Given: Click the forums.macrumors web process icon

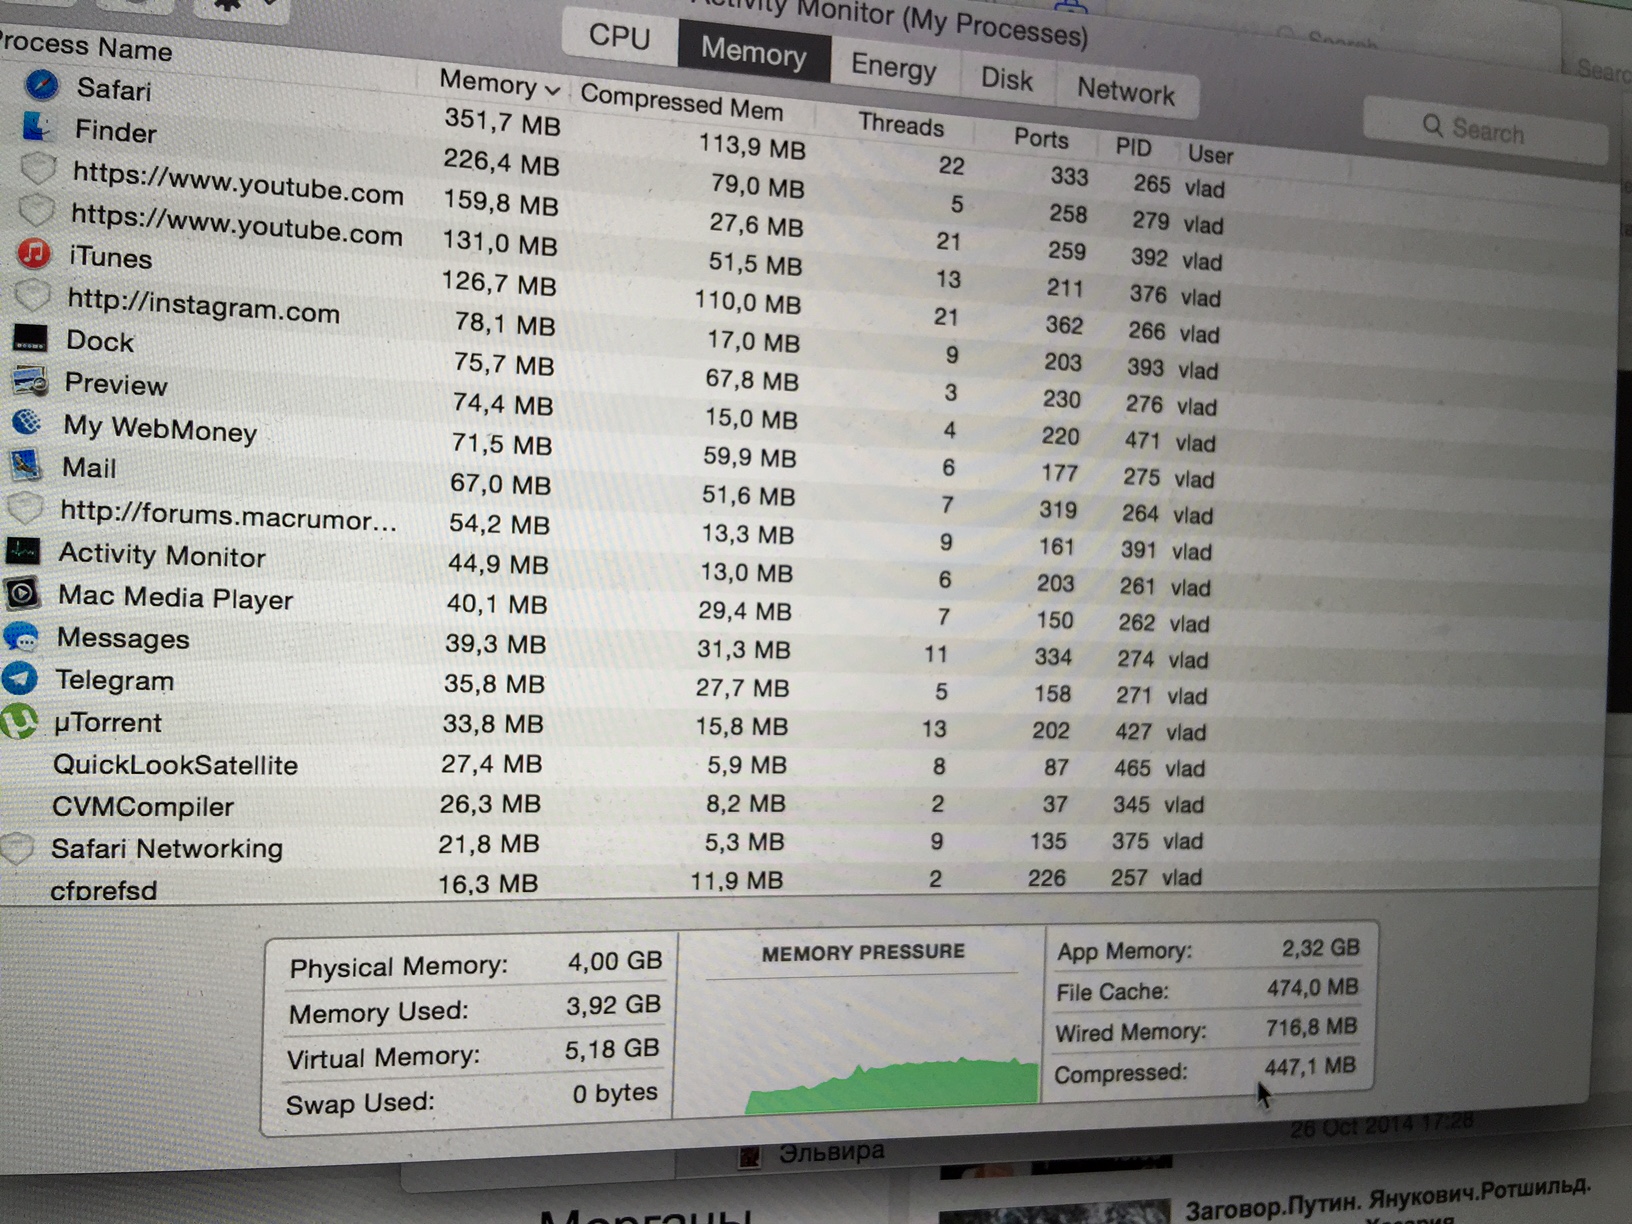Looking at the screenshot, I should click(24, 508).
